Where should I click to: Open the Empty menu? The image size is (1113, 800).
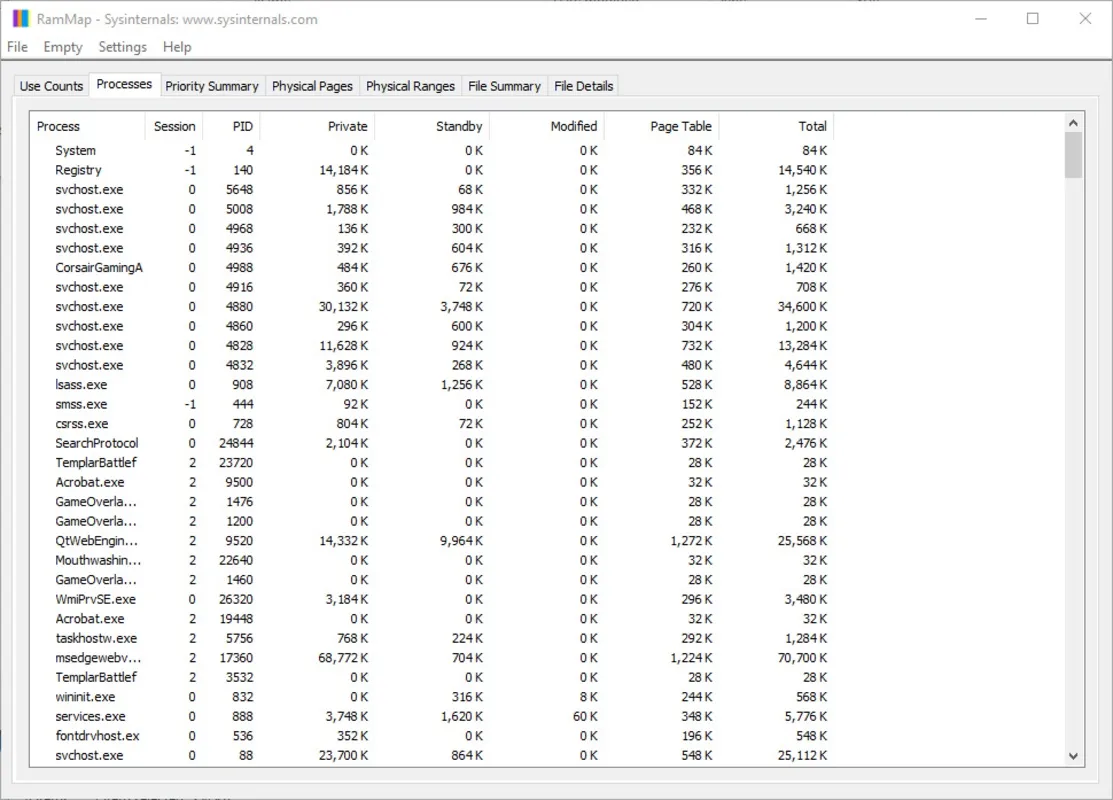[62, 47]
